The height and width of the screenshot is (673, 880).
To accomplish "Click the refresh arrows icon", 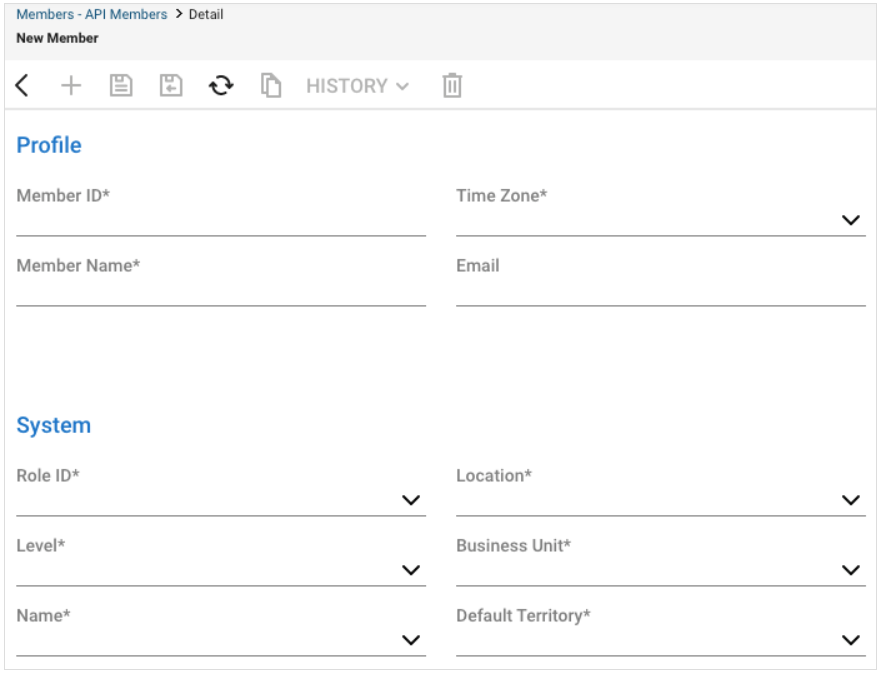I will 221,86.
